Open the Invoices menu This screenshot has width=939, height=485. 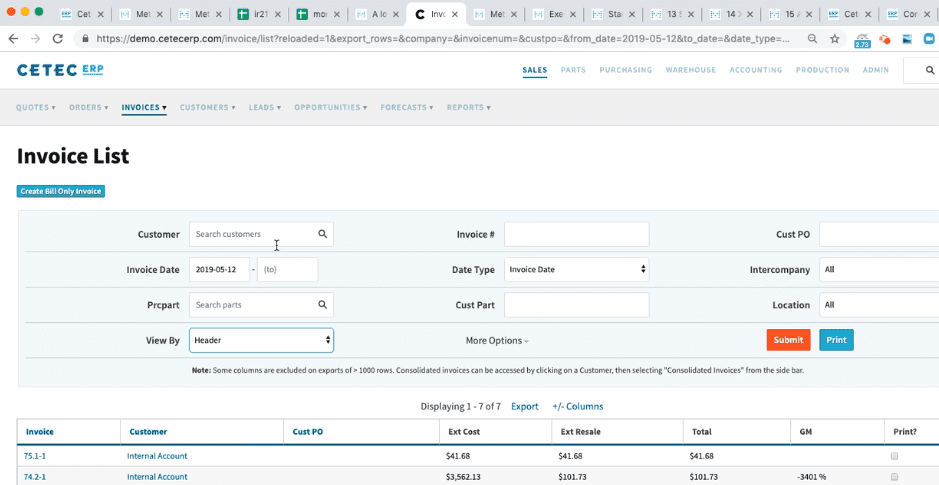coord(144,108)
